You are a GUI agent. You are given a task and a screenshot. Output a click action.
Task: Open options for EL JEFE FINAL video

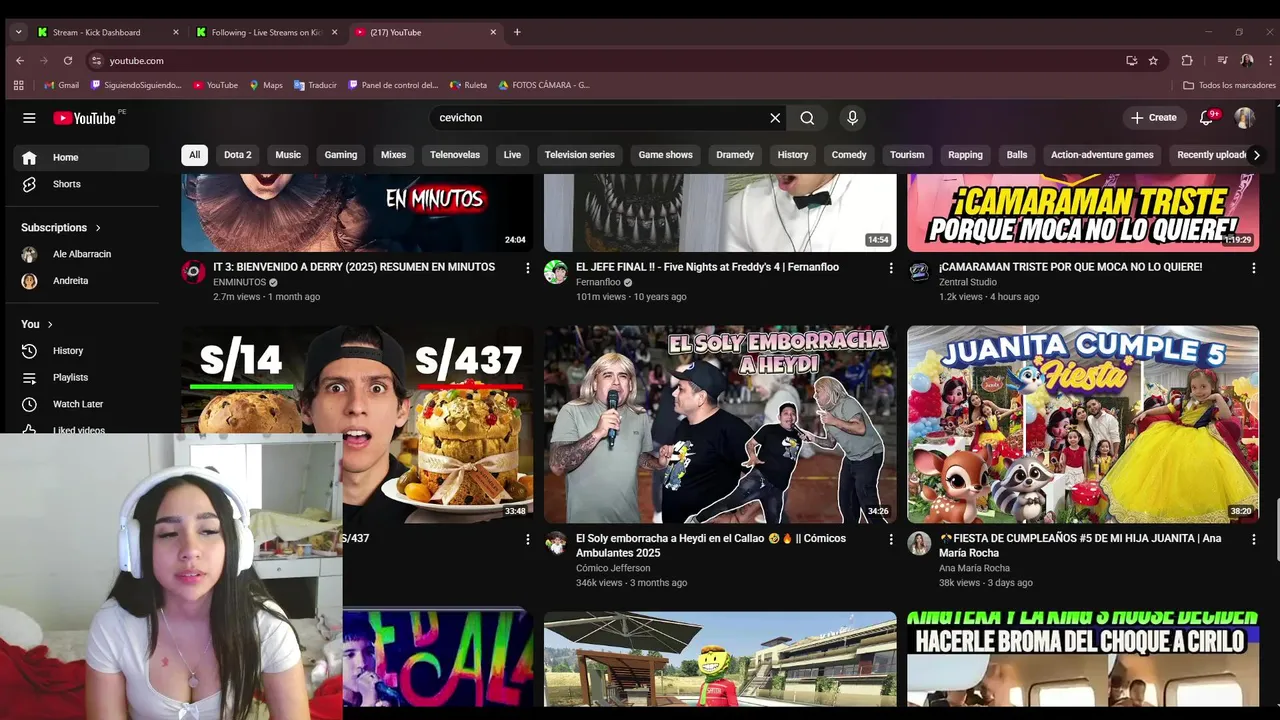point(891,268)
